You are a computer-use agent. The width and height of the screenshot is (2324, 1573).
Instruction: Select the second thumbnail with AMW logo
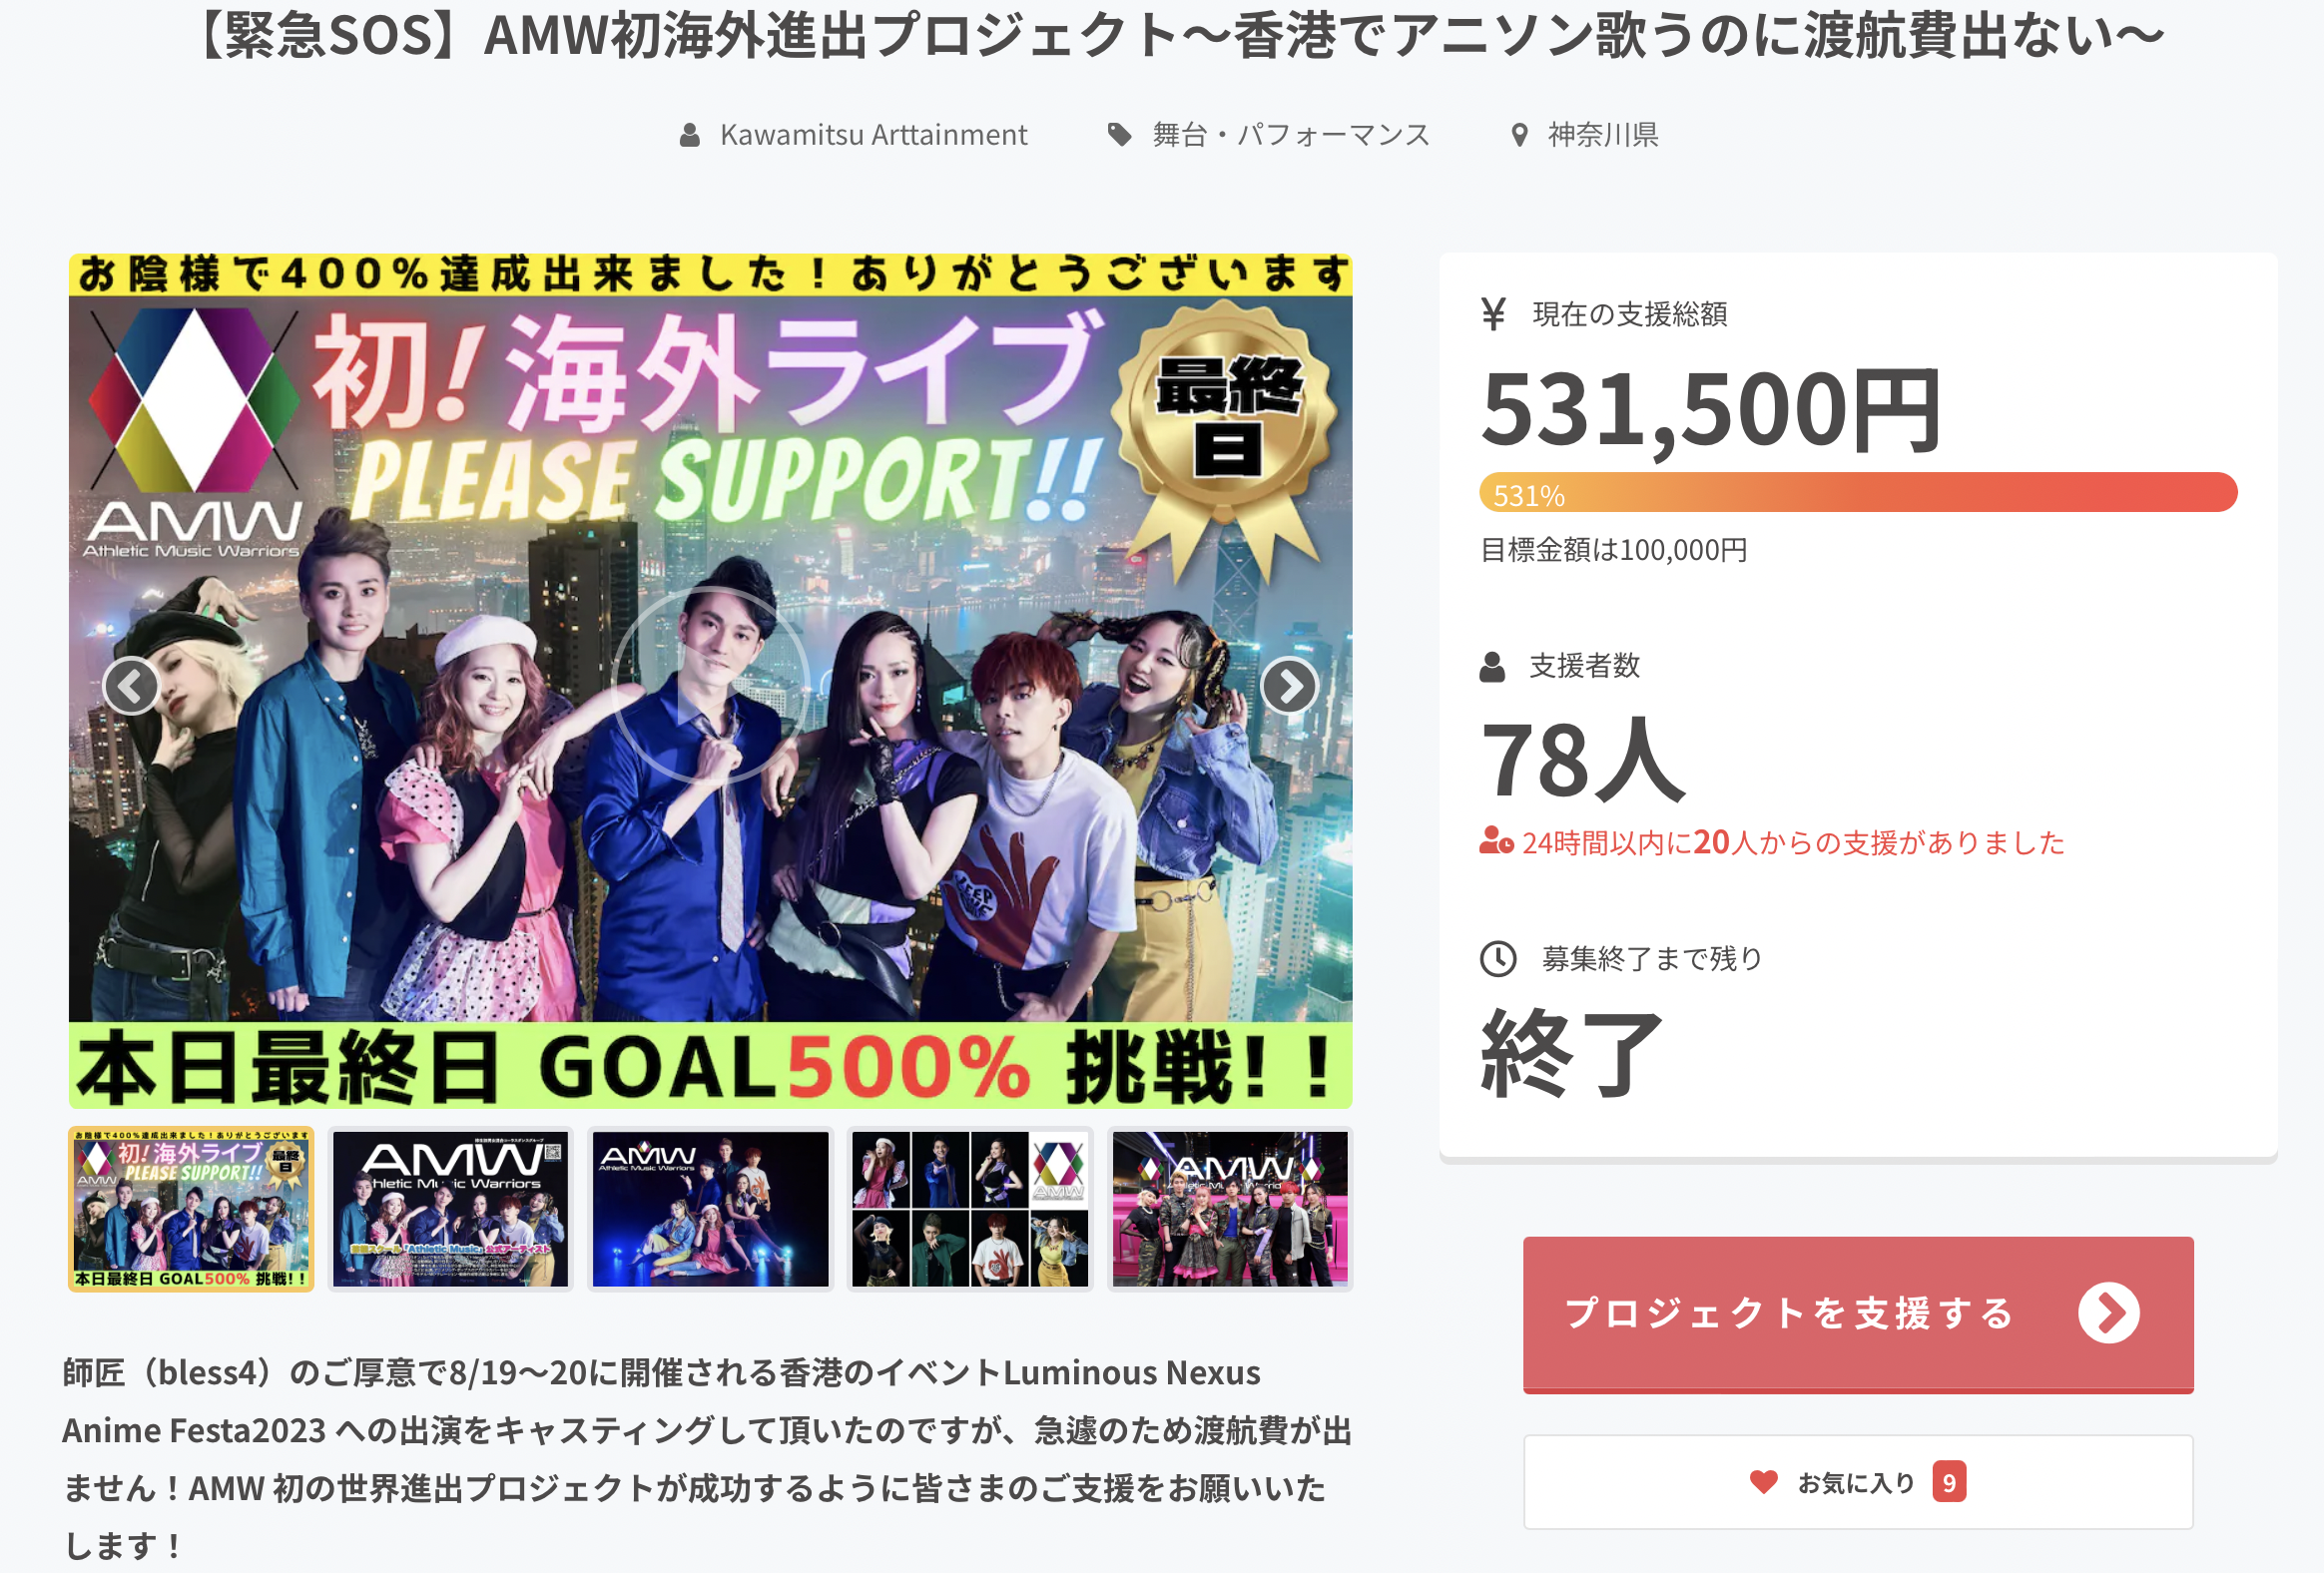[450, 1209]
